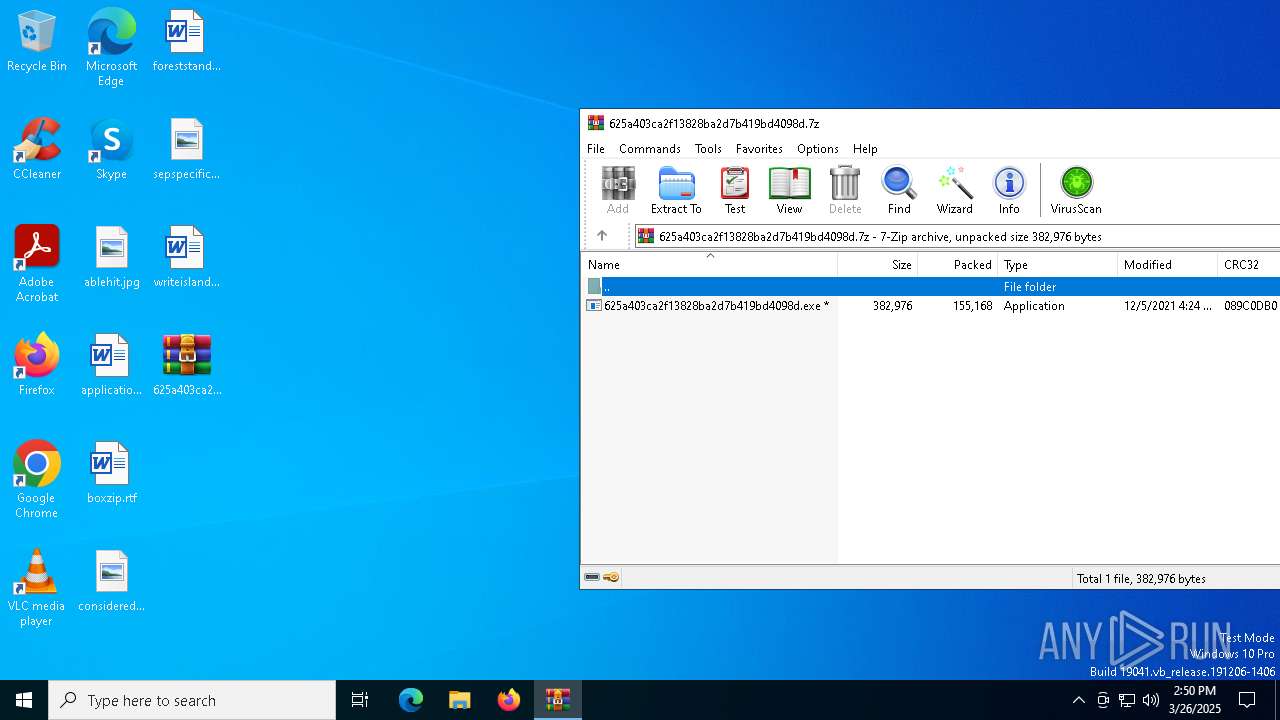Open Adobe Acrobat desktop shortcut

pyautogui.click(x=37, y=264)
